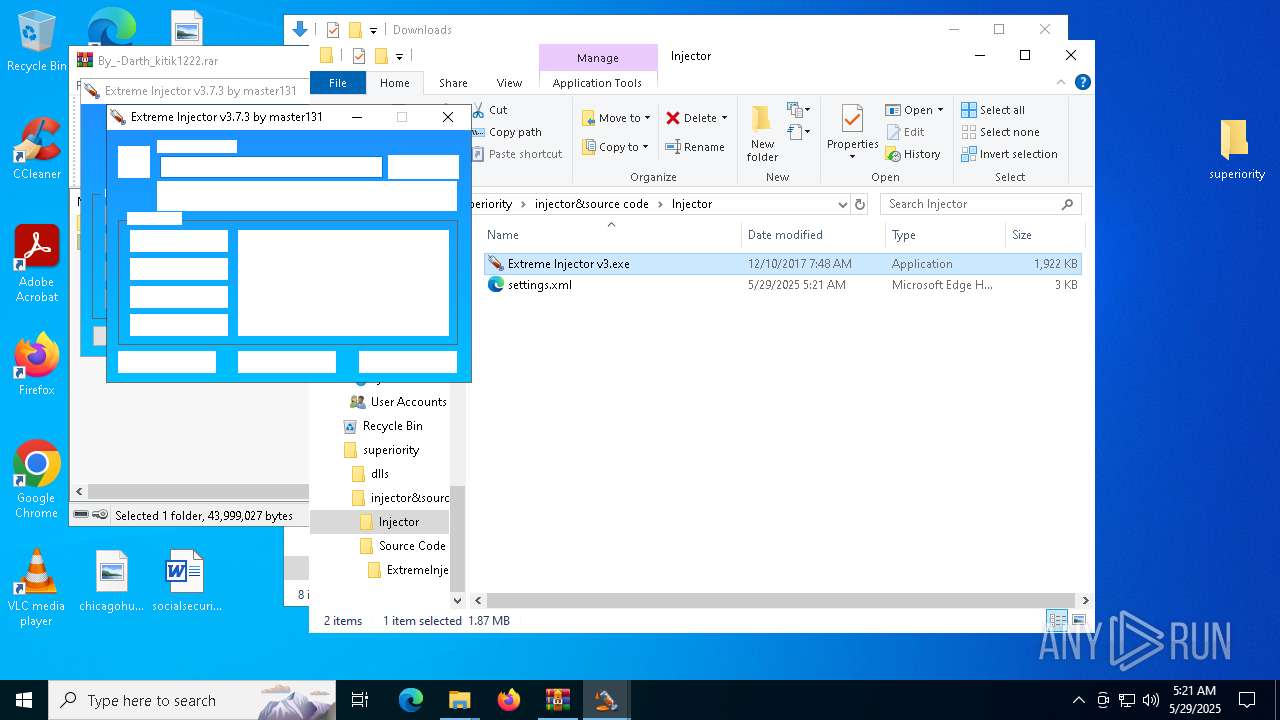Screen dimensions: 1280x720
Task: Expand the Open dropdown arrow in ribbon
Action: pos(940,110)
